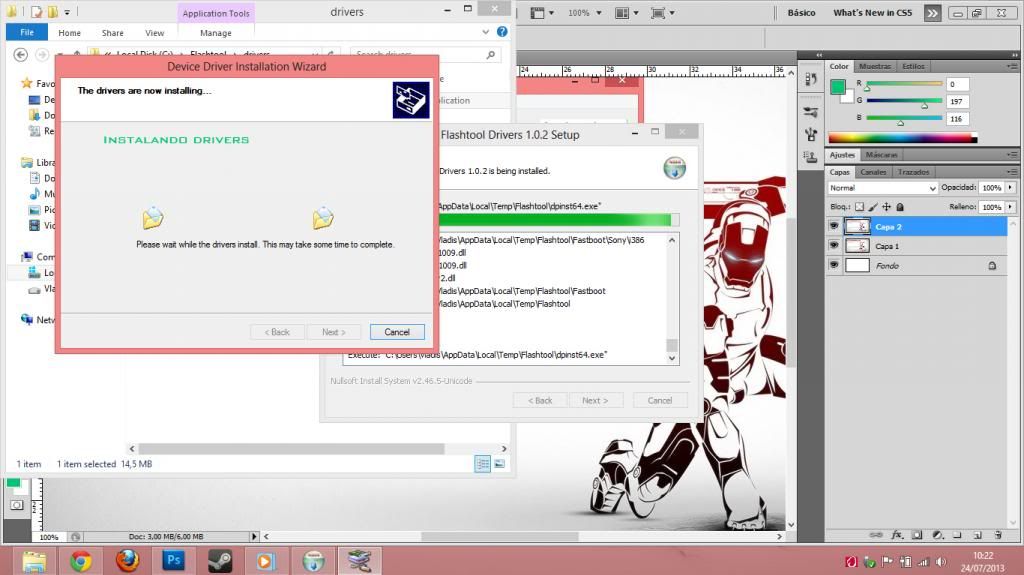
Task: Click the link layers icon
Action: 876,534
